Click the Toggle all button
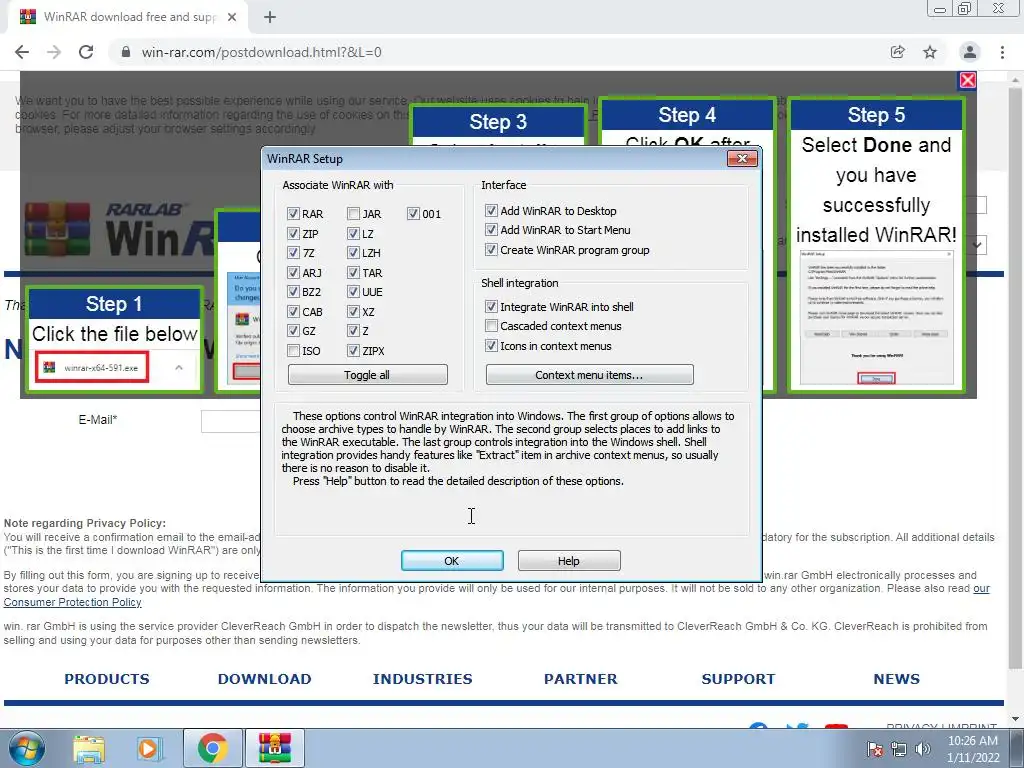This screenshot has height=768, width=1024. pyautogui.click(x=368, y=375)
